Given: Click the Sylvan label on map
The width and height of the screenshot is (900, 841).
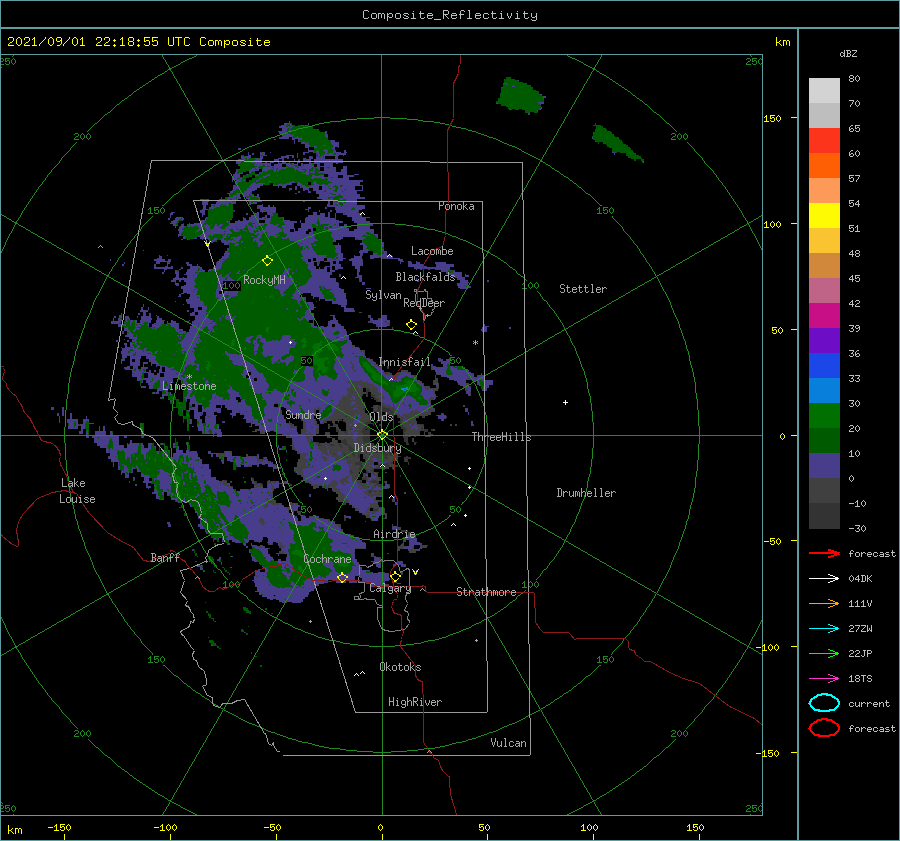Looking at the screenshot, I should [383, 295].
